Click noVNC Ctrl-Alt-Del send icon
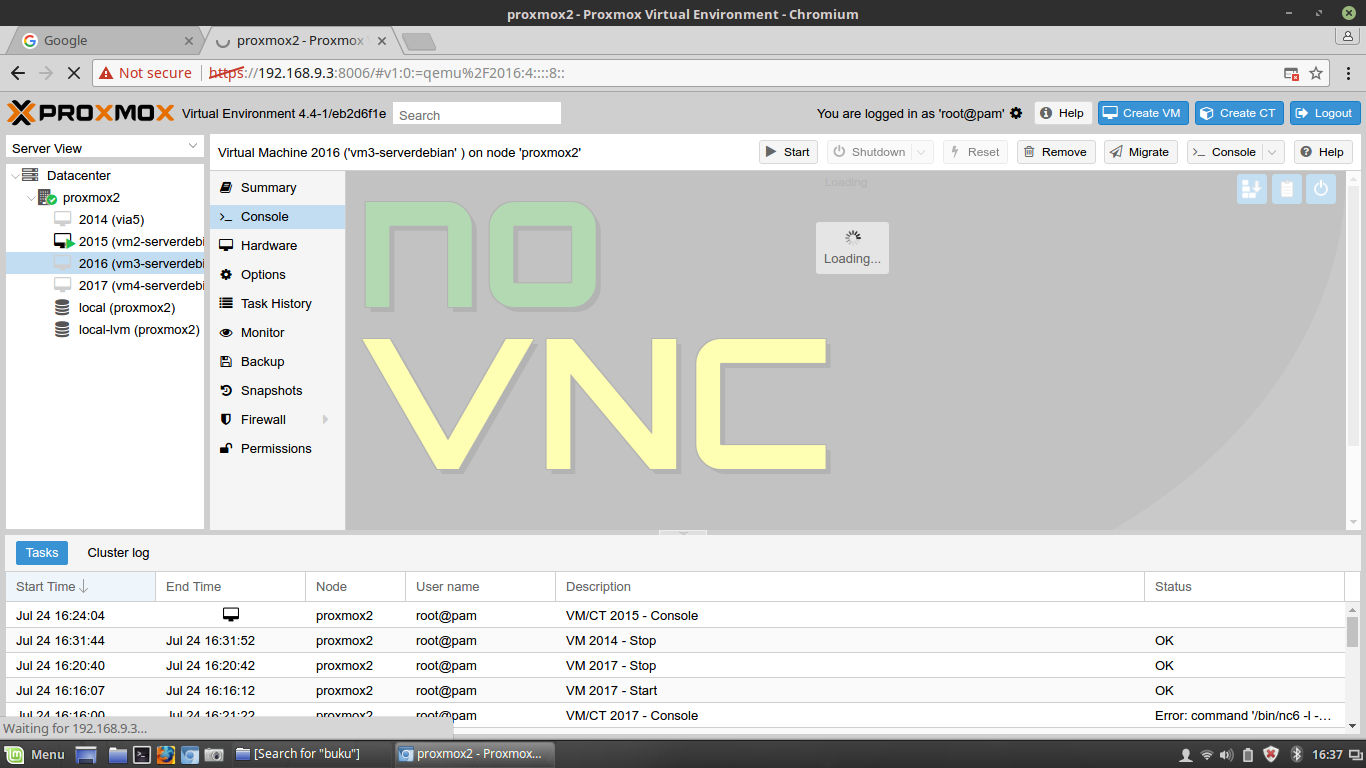 point(1252,188)
